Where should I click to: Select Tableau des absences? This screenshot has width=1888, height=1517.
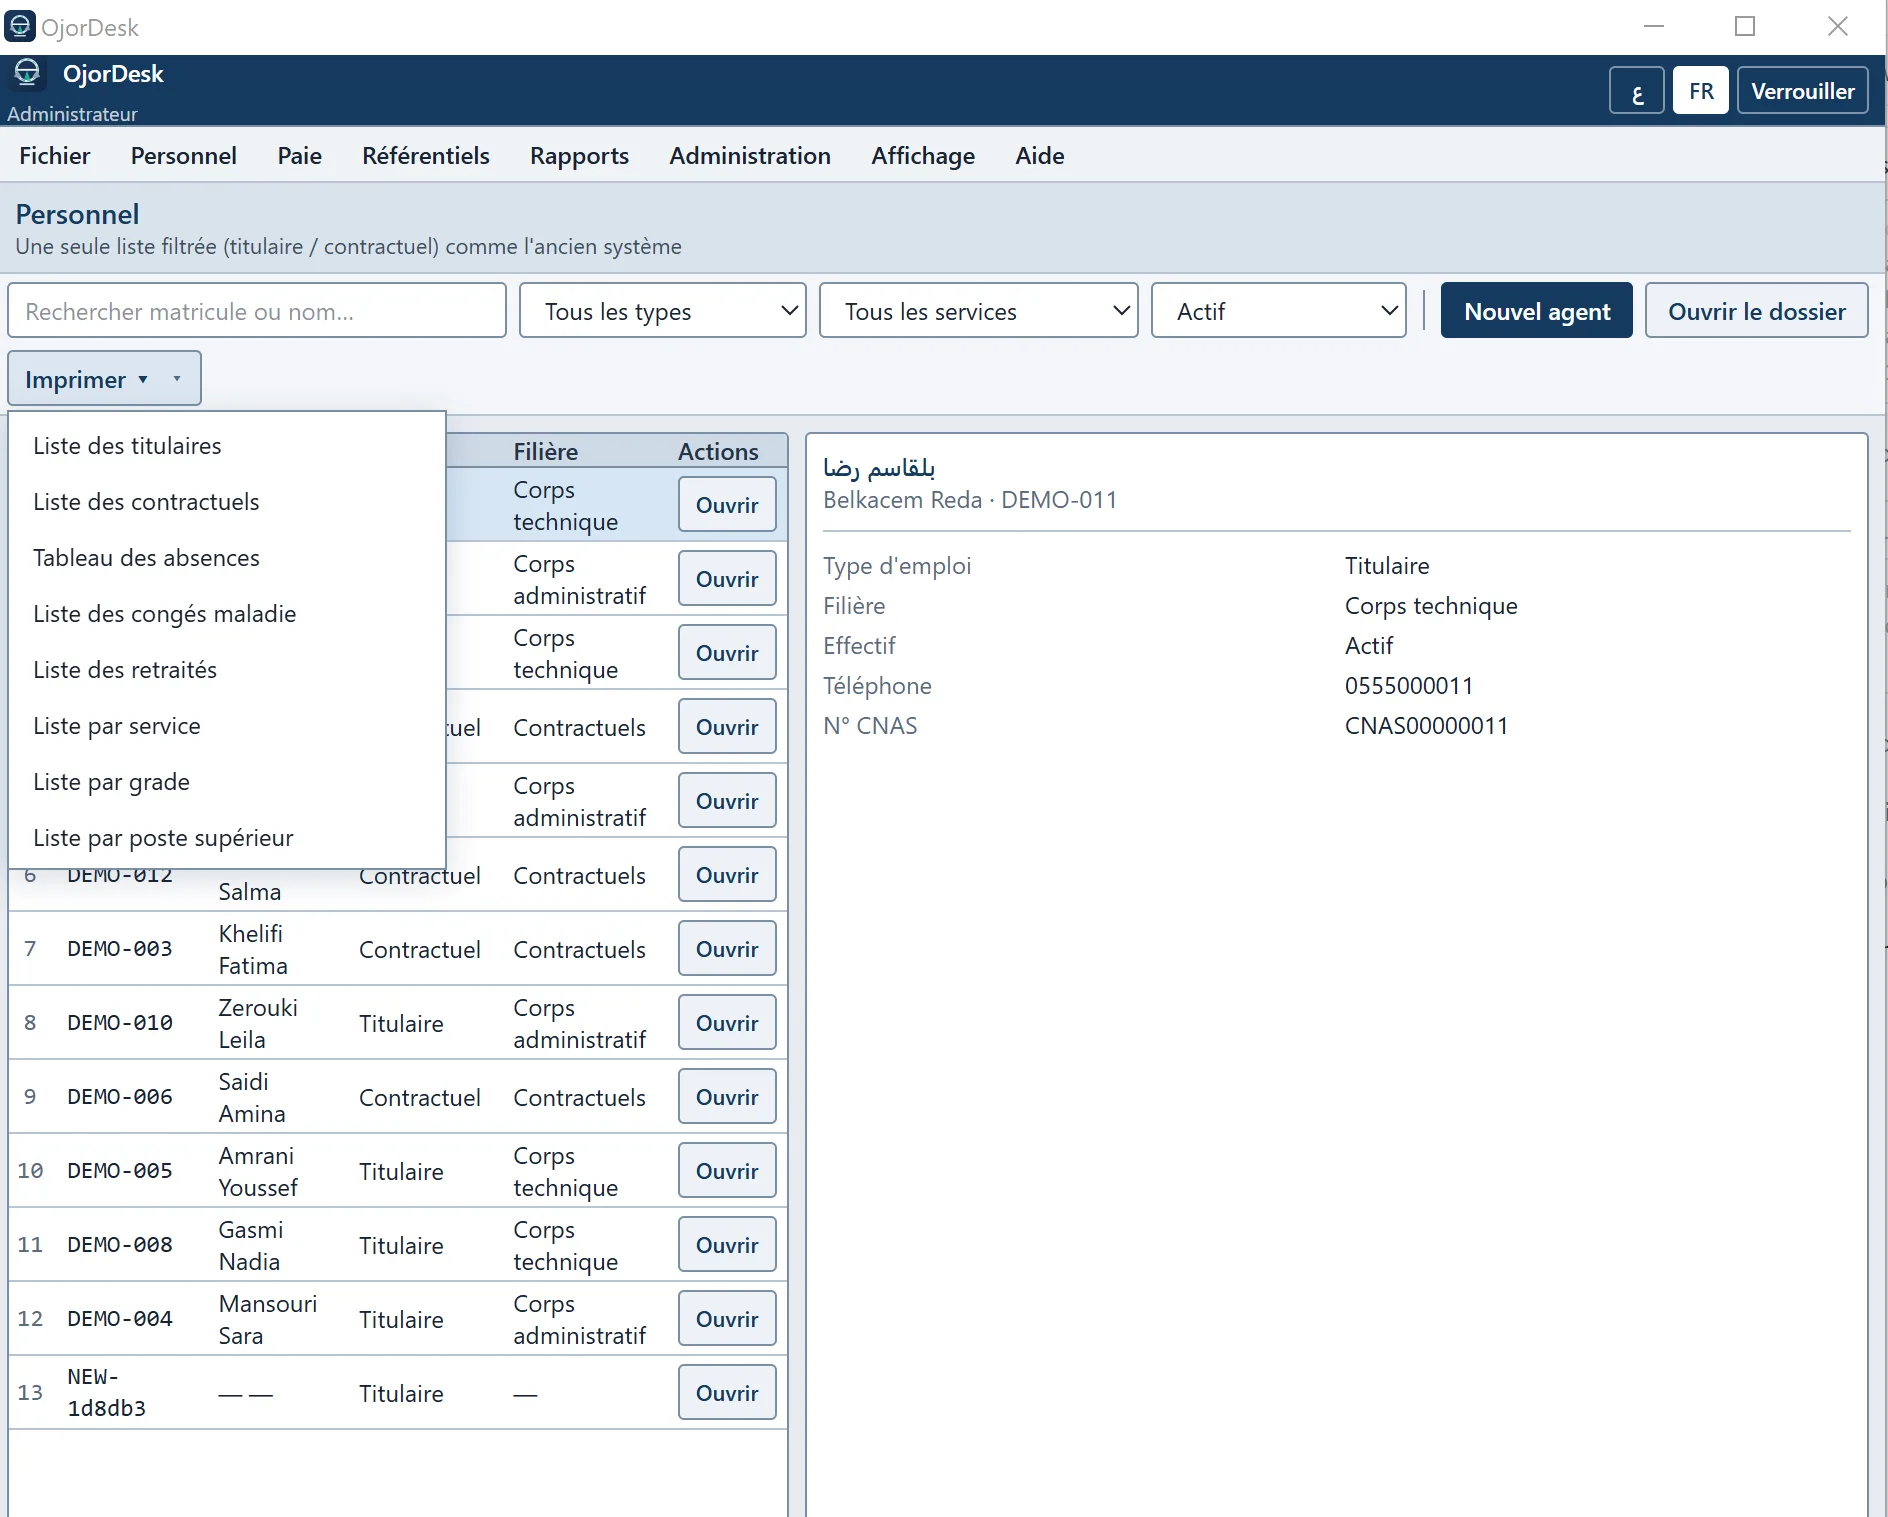(227, 558)
